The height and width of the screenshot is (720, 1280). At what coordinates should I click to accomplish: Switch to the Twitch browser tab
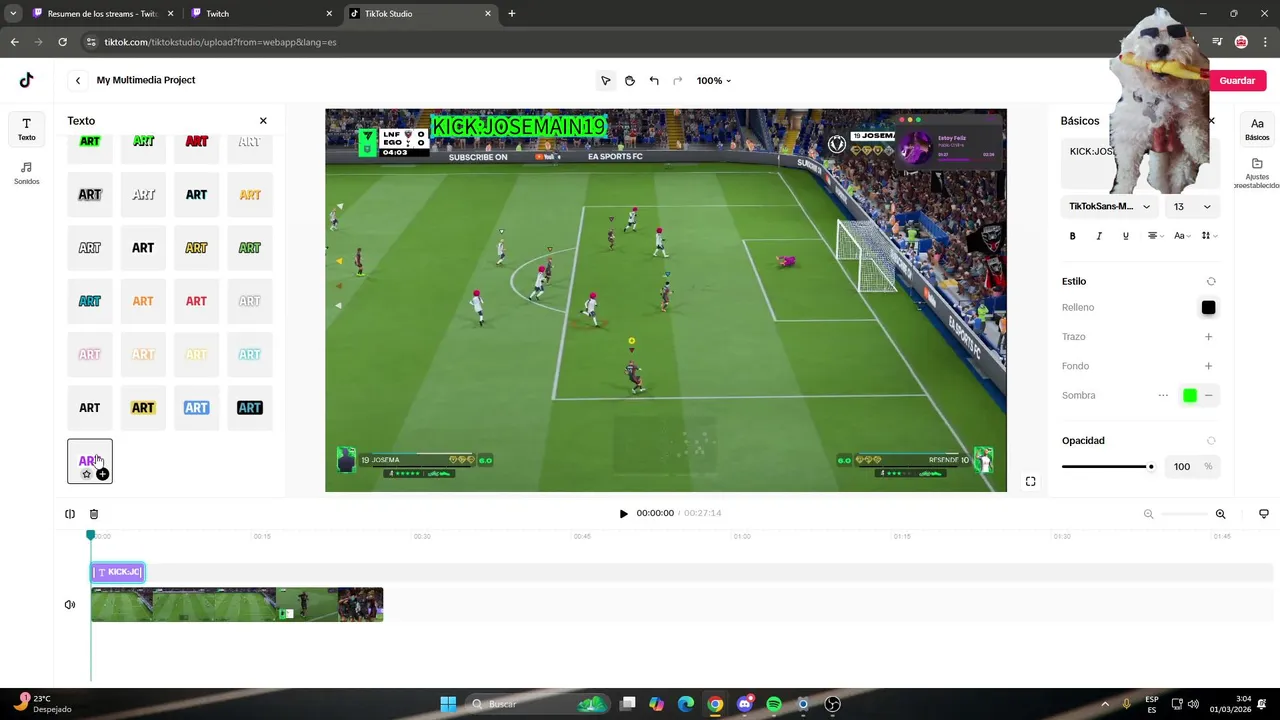point(260,14)
